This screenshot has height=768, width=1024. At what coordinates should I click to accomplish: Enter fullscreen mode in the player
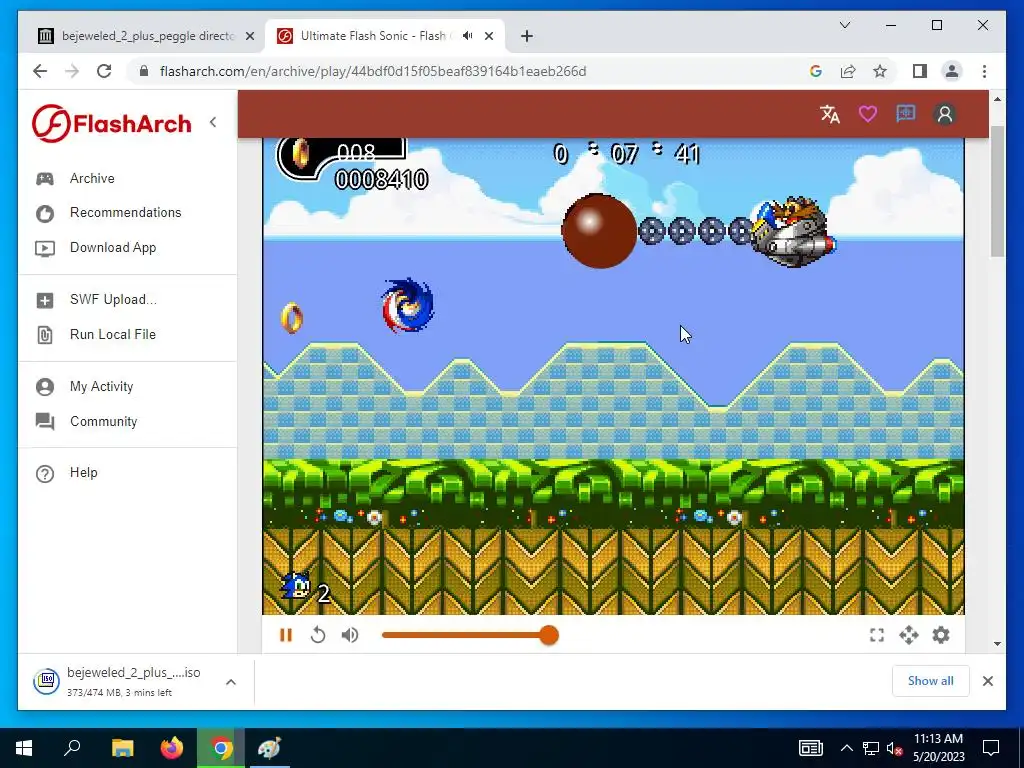[877, 635]
